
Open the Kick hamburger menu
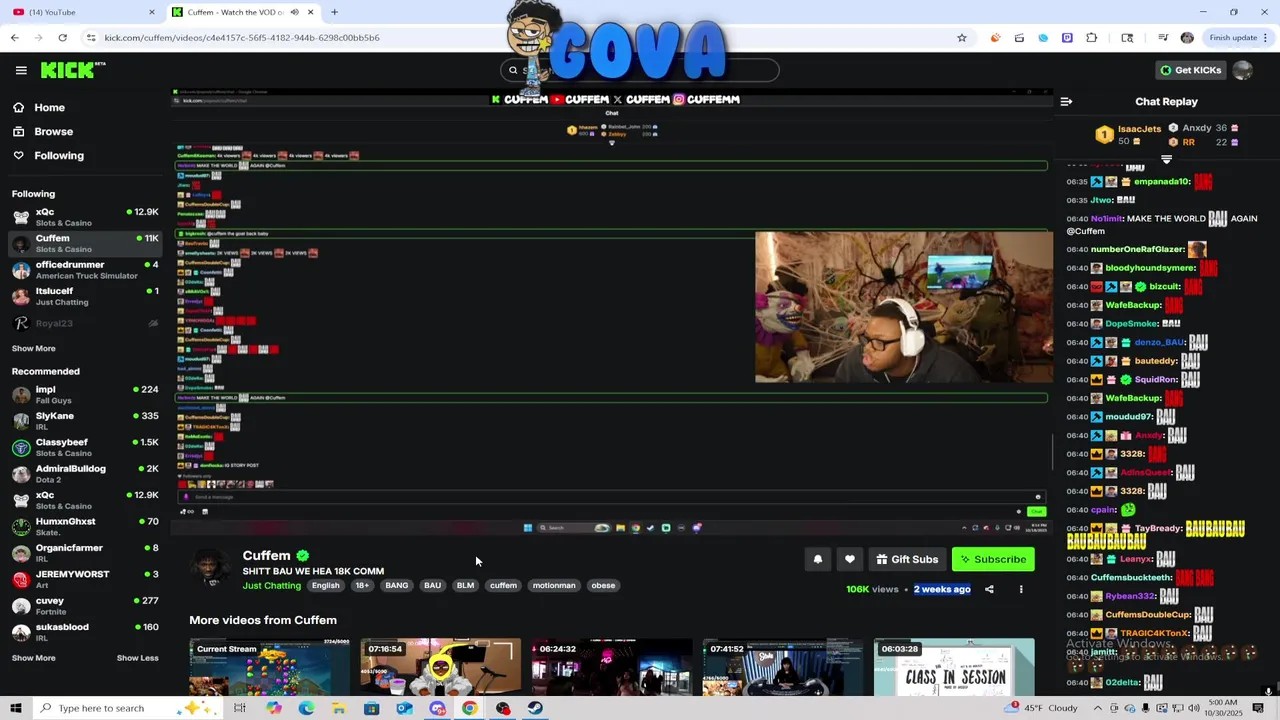(x=21, y=70)
